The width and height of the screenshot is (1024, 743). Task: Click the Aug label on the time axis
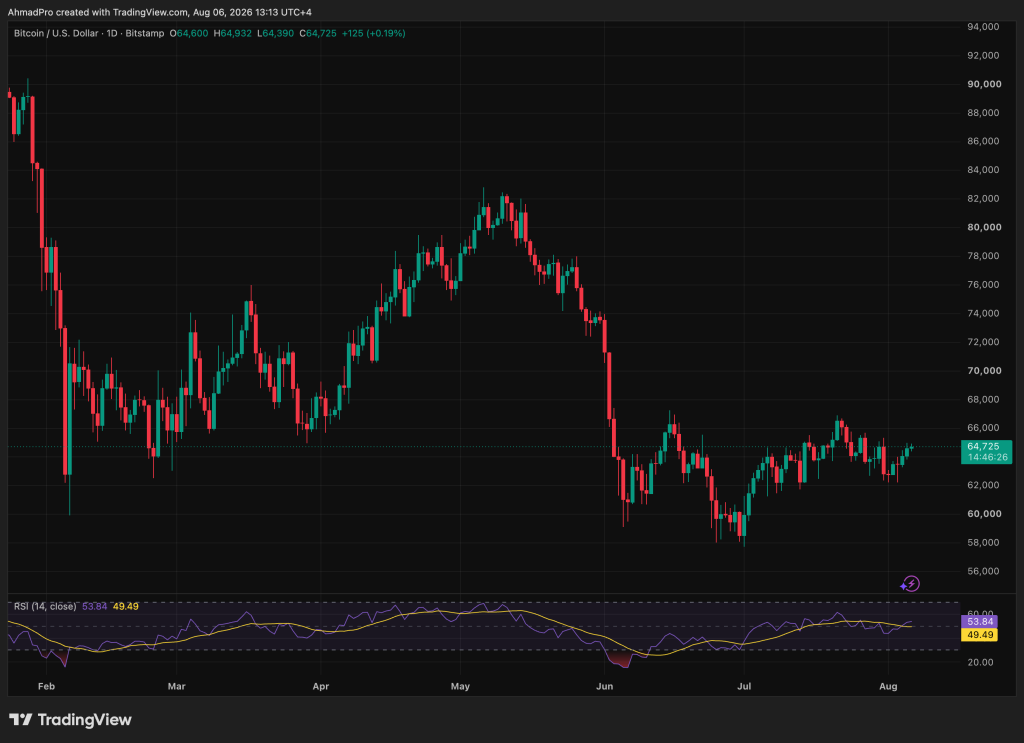pyautogui.click(x=888, y=686)
